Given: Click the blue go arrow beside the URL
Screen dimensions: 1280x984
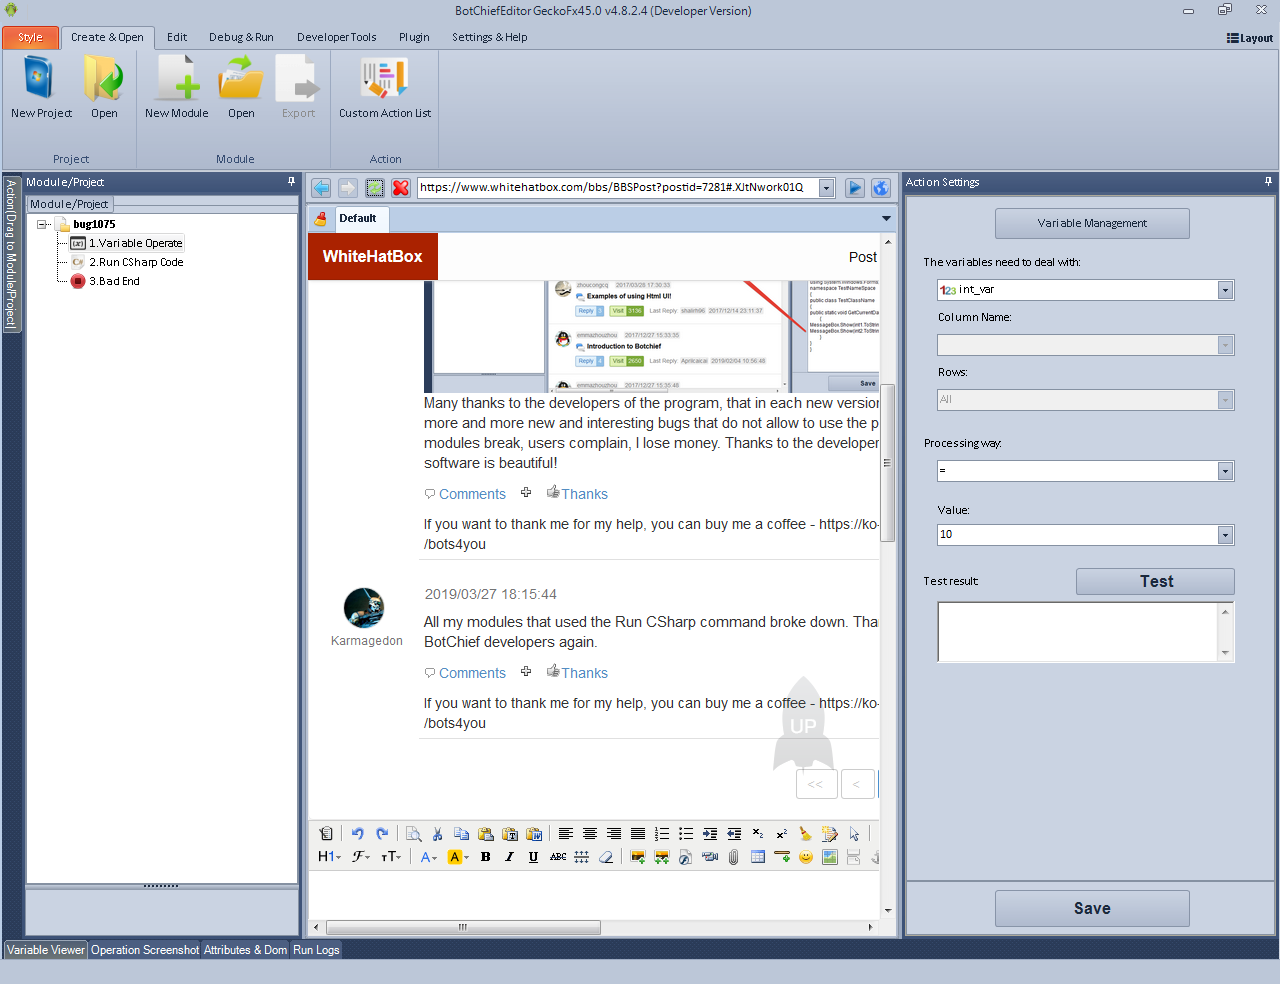Looking at the screenshot, I should click(855, 188).
